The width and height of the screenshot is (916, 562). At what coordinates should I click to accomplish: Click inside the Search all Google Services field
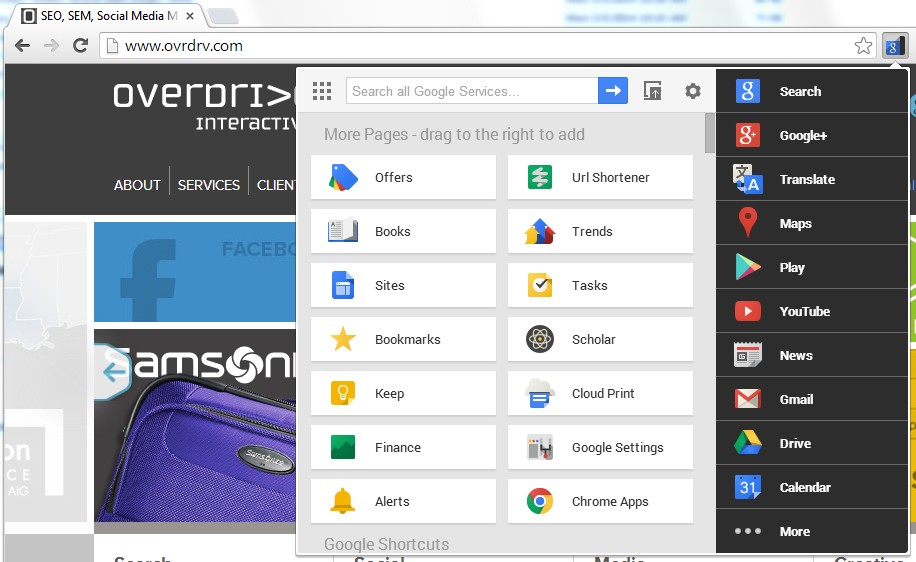click(472, 91)
